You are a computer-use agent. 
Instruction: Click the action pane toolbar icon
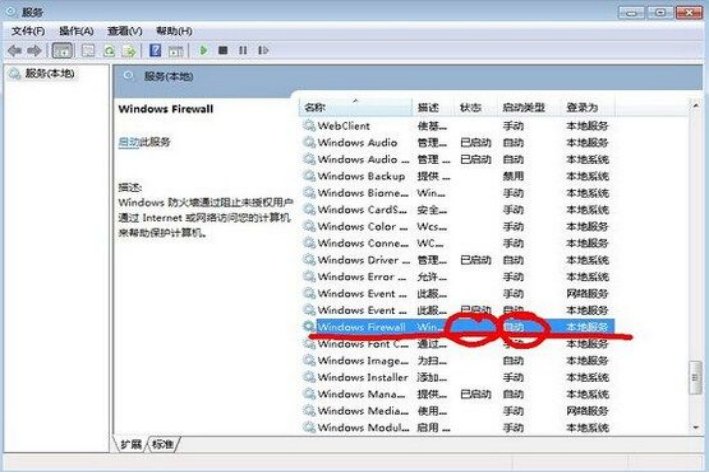[175, 51]
